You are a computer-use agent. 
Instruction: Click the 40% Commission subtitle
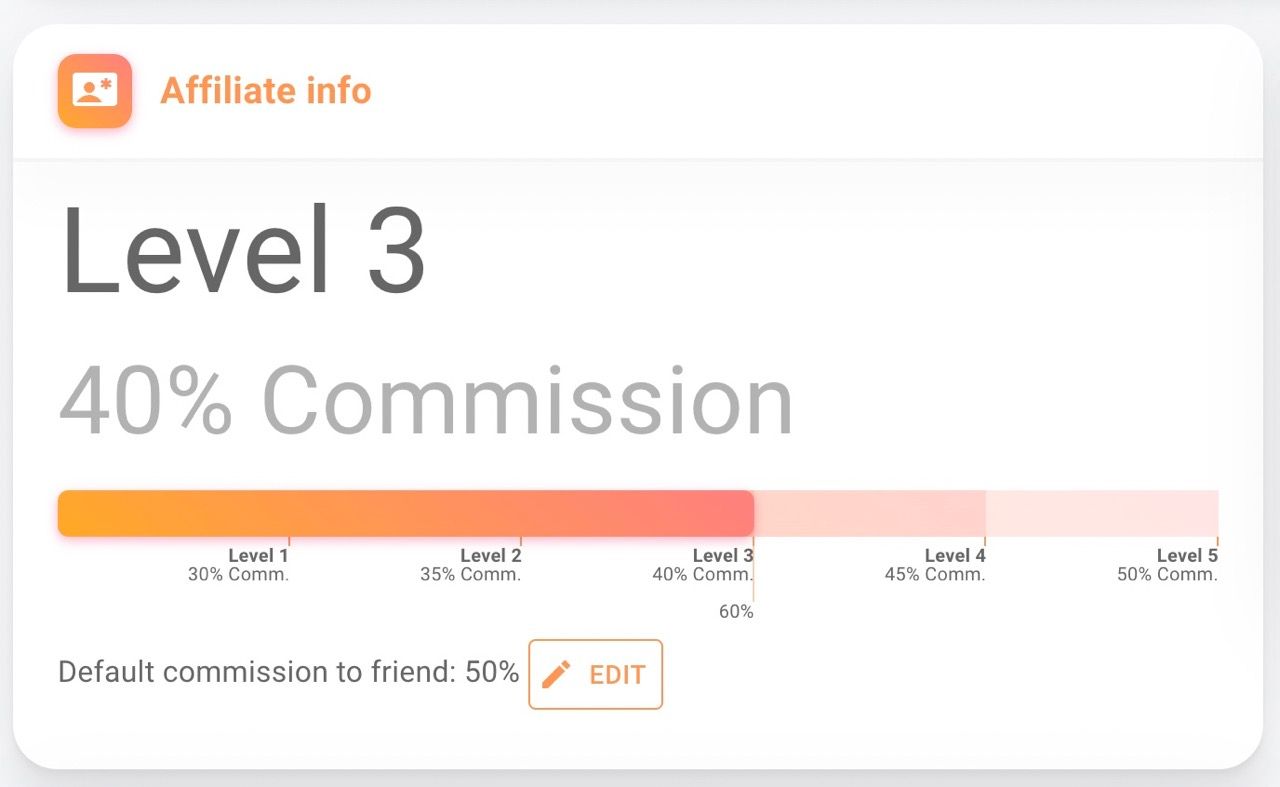426,402
